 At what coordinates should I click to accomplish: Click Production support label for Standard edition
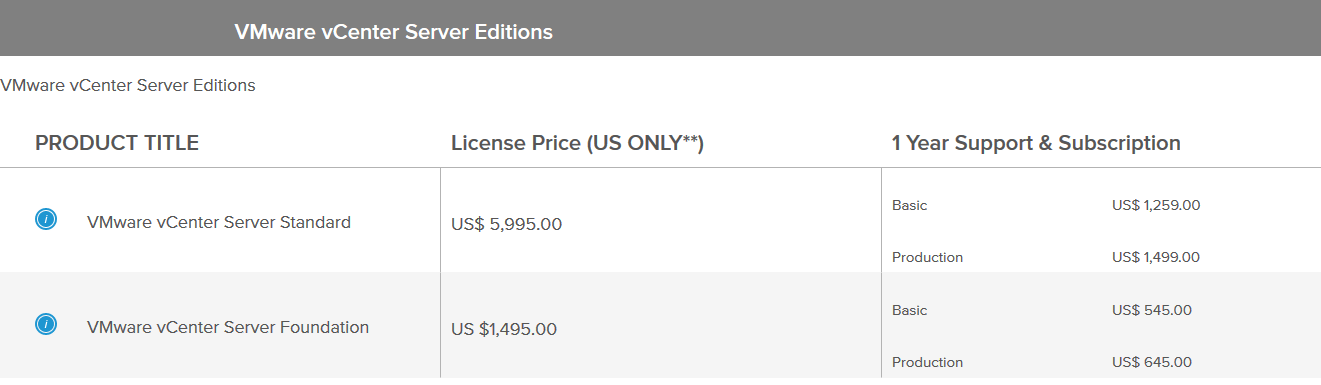927,257
